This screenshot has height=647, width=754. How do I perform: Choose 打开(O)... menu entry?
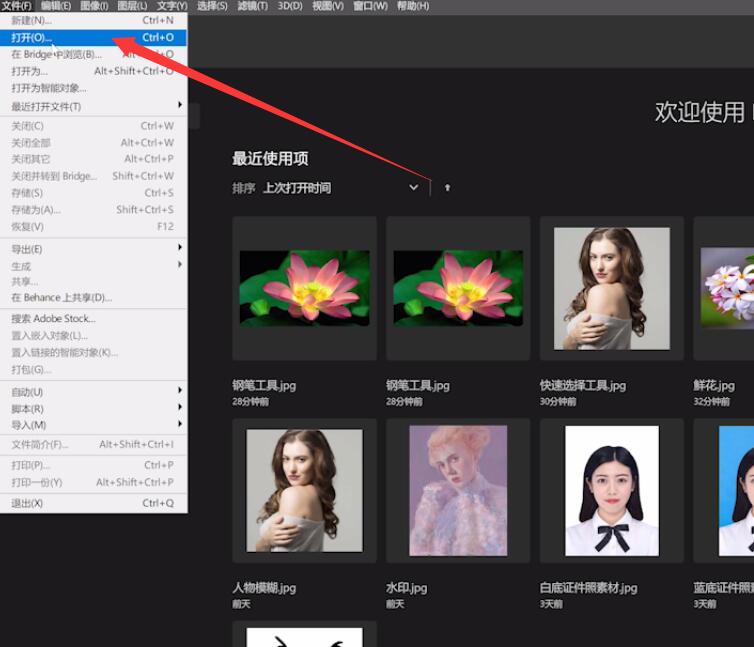[x=93, y=38]
